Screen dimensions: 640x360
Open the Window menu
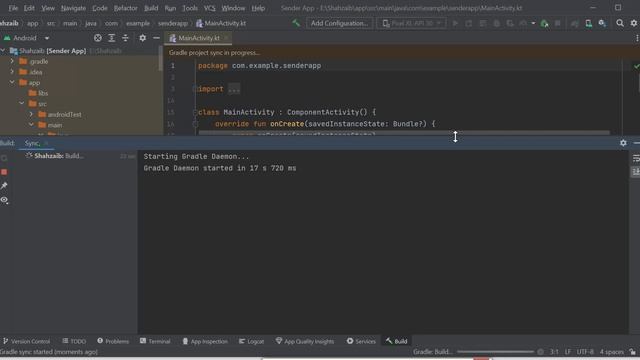(233, 8)
